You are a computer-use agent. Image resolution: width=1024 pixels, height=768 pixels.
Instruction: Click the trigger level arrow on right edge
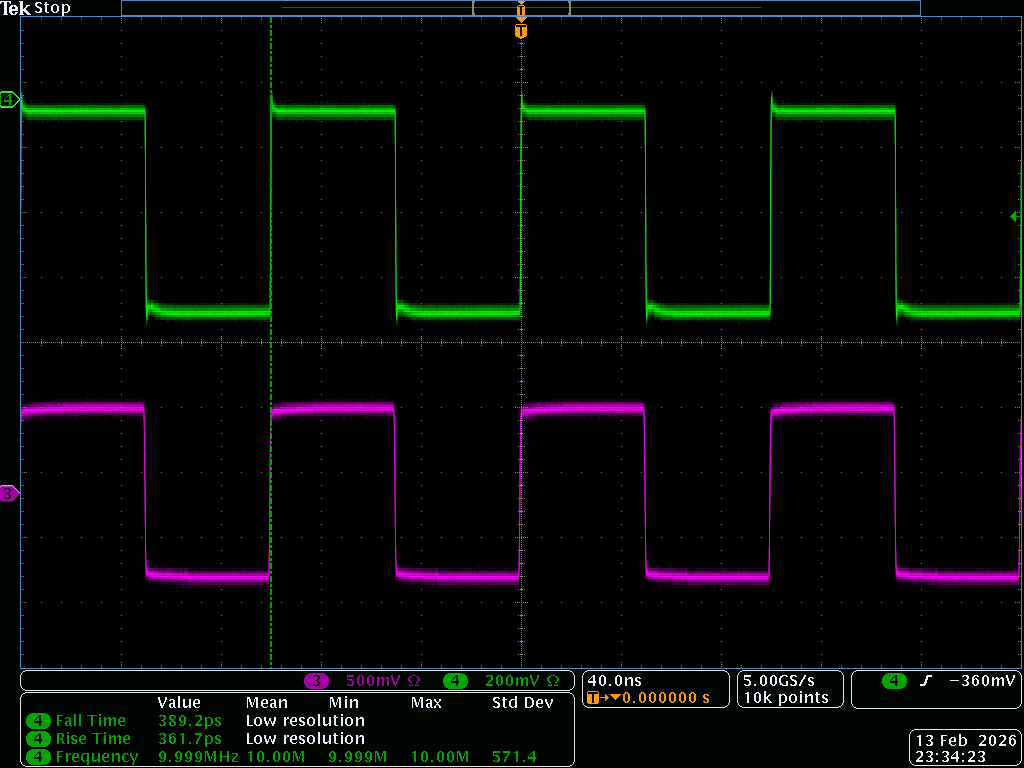[x=1015, y=217]
